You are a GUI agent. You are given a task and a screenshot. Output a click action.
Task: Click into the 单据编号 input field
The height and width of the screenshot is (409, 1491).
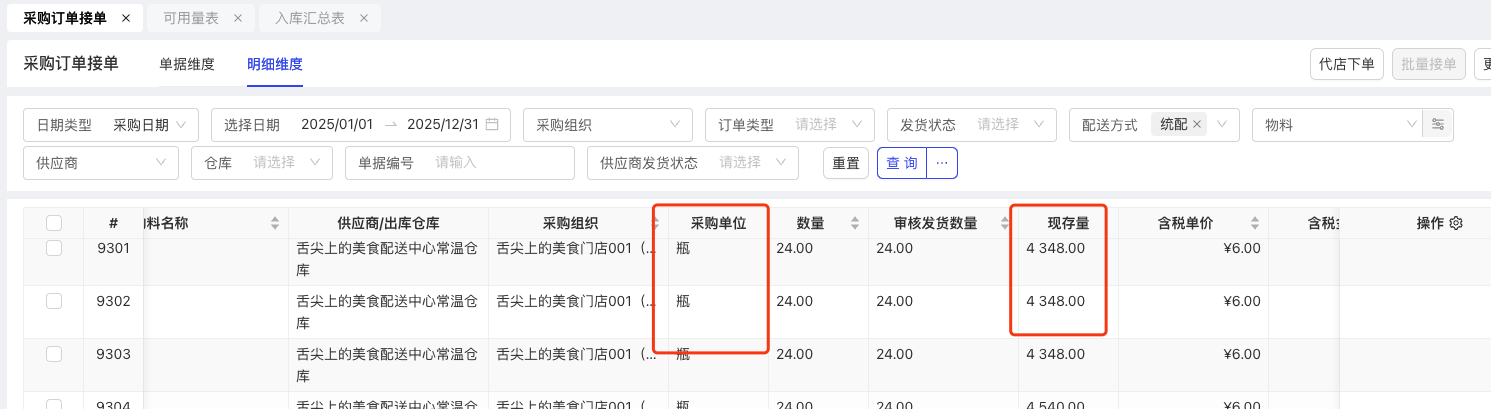(x=500, y=162)
